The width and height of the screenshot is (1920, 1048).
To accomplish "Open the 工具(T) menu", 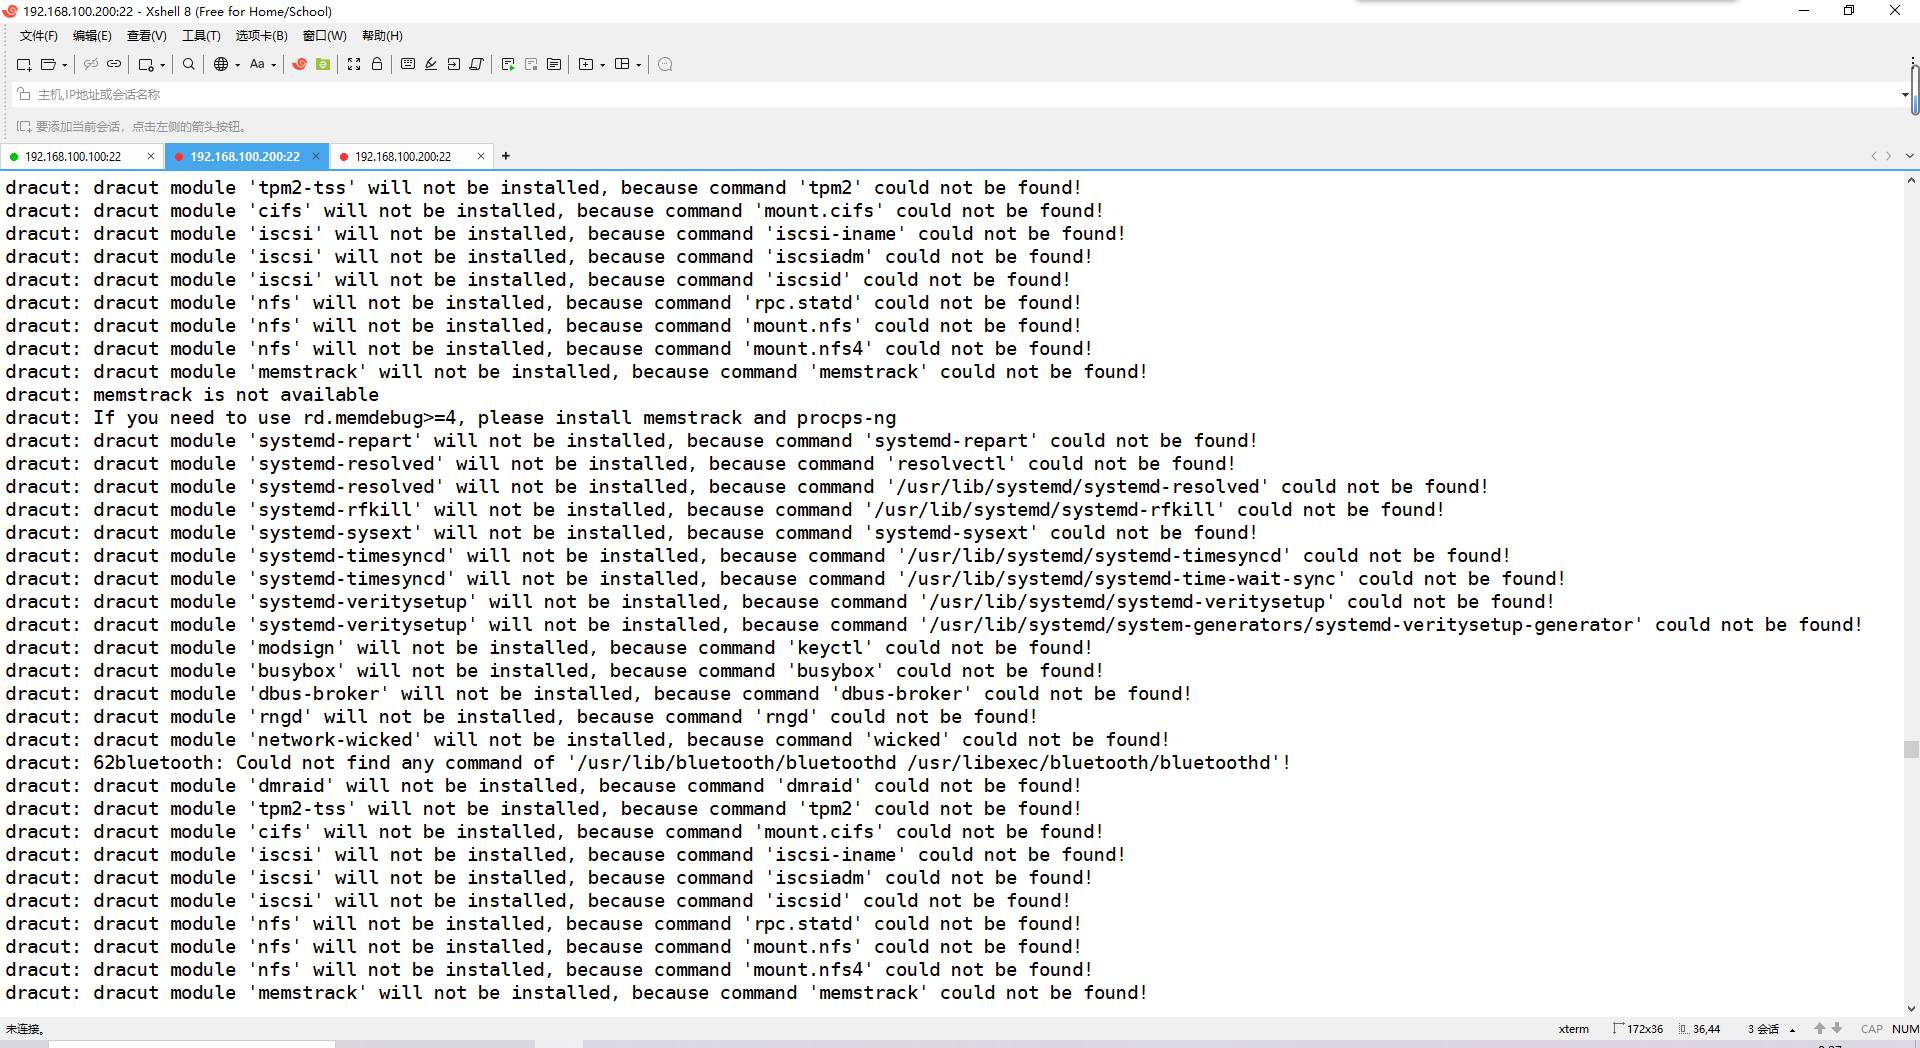I will click(x=200, y=36).
